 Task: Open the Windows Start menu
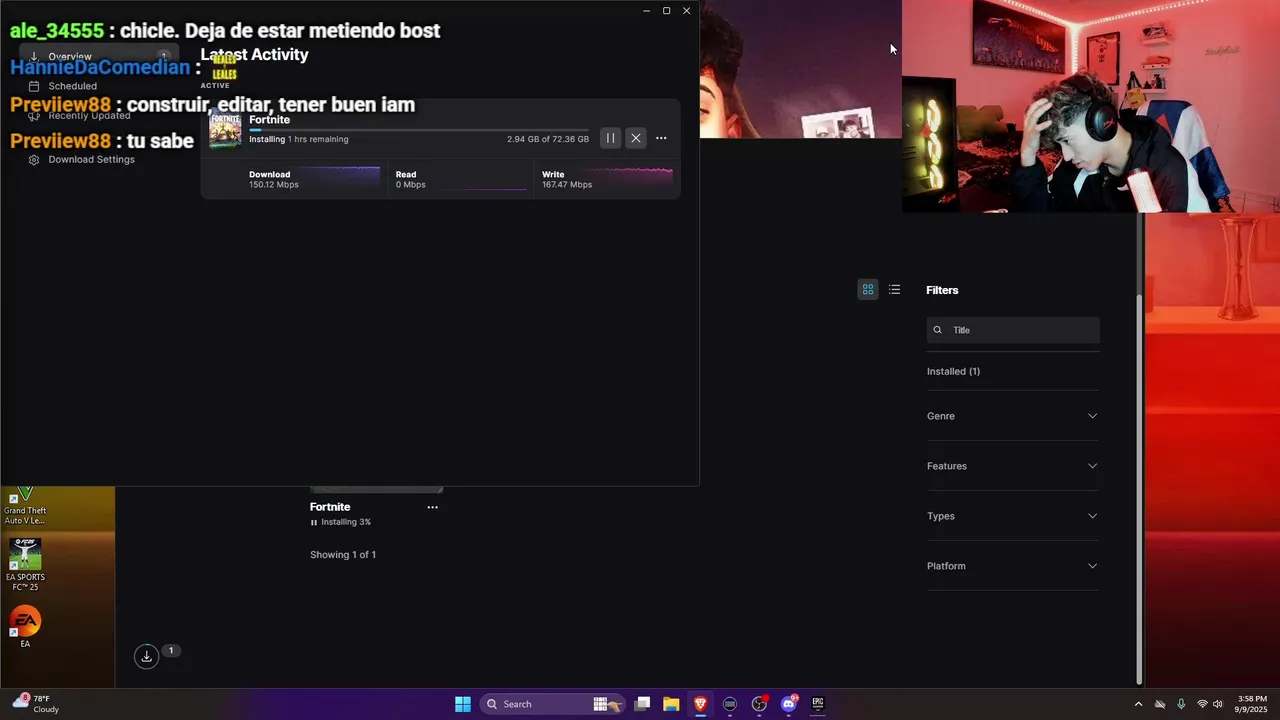463,704
